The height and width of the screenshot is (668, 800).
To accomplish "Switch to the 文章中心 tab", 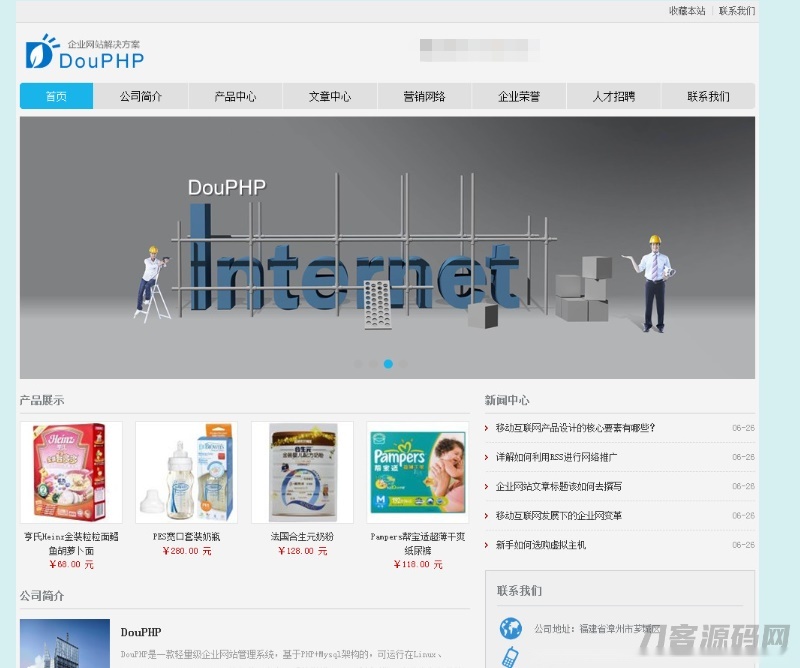I will click(x=327, y=96).
